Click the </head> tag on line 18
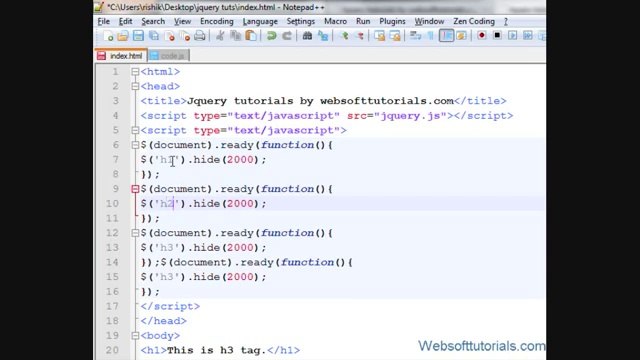 coord(164,321)
